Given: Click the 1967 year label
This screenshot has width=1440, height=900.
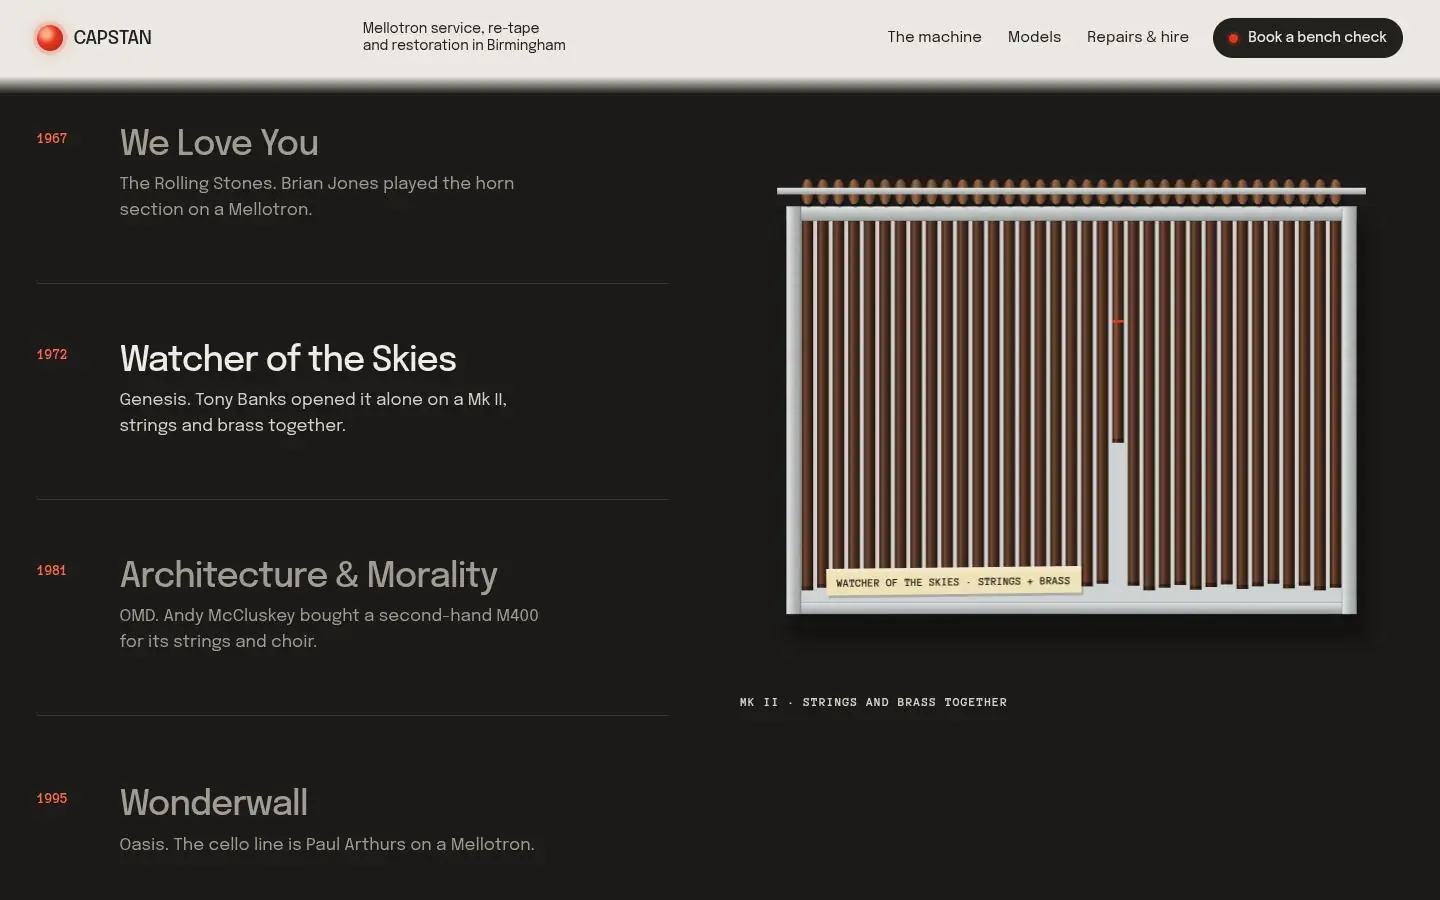Looking at the screenshot, I should (x=52, y=138).
